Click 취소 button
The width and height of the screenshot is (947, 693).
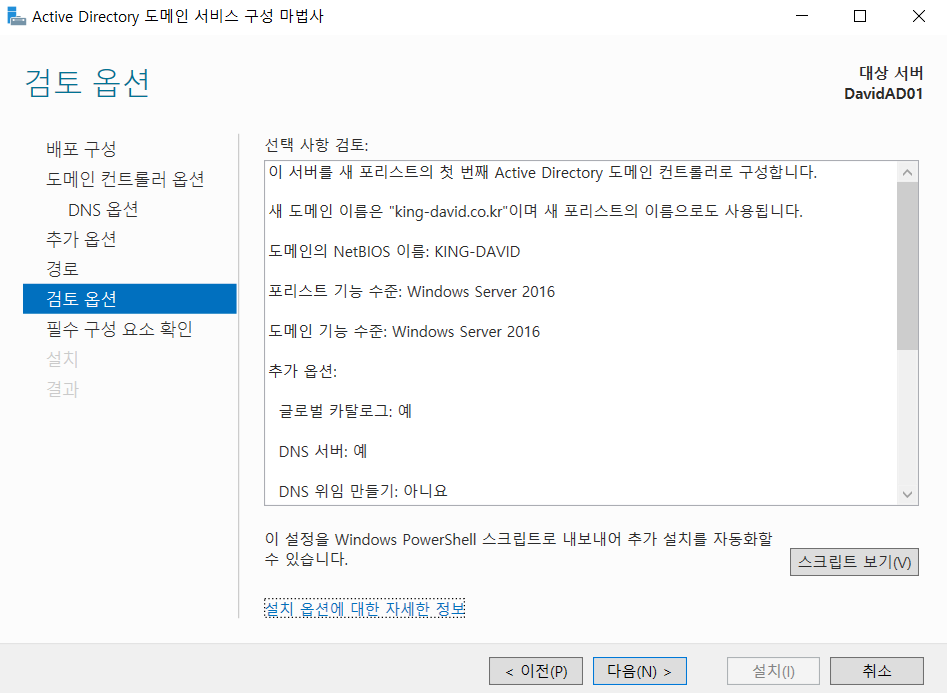877,671
